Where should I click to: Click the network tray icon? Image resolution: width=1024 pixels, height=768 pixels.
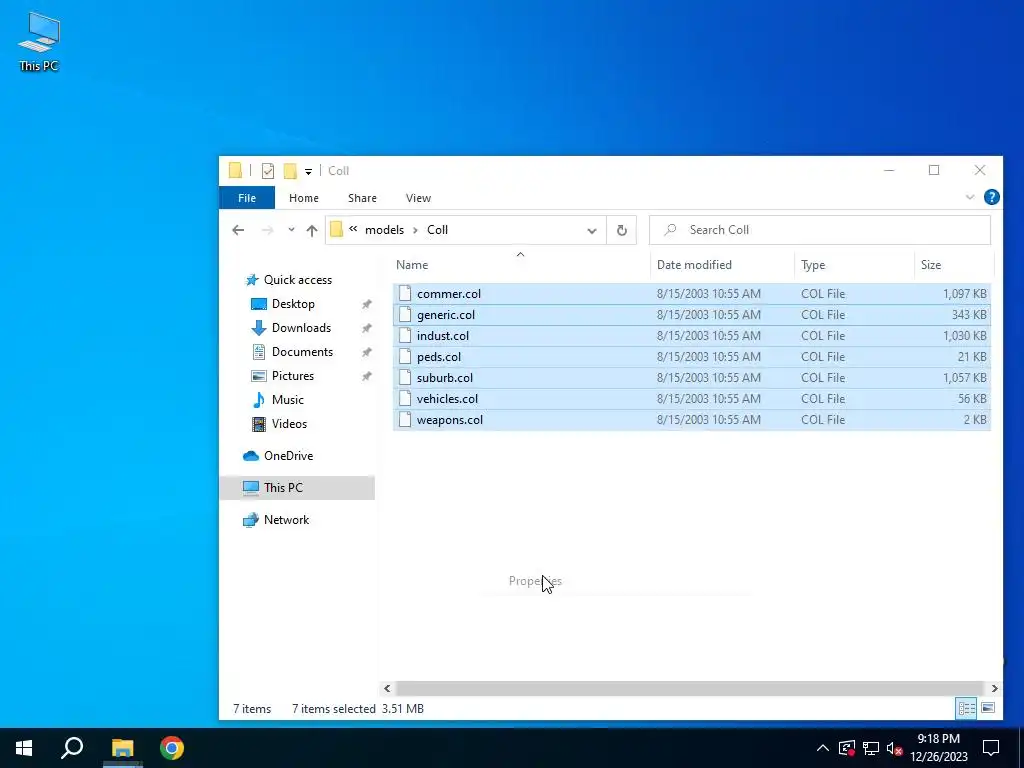871,748
